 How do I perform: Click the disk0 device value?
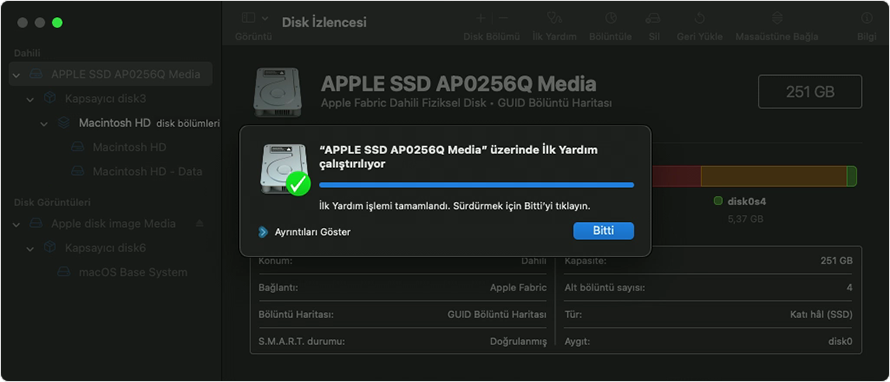coord(841,342)
